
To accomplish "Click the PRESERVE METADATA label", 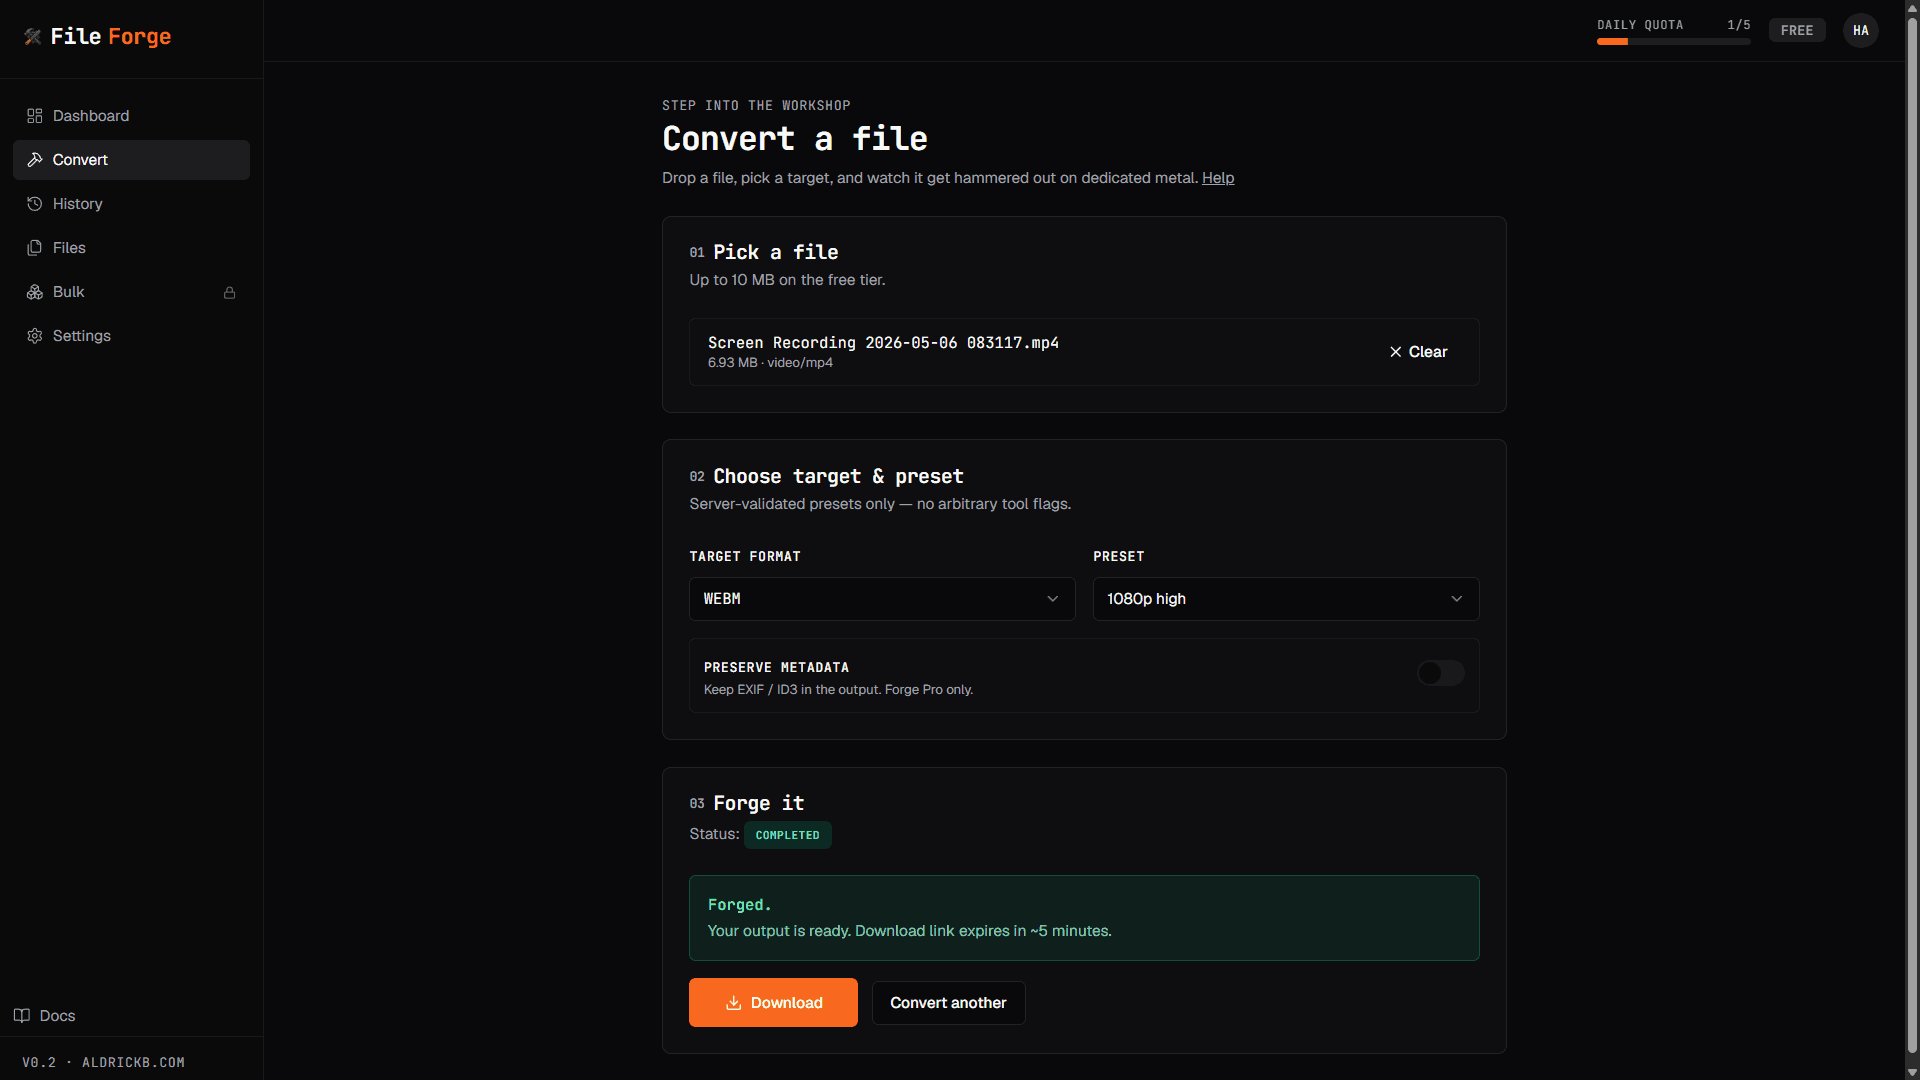I will point(776,668).
